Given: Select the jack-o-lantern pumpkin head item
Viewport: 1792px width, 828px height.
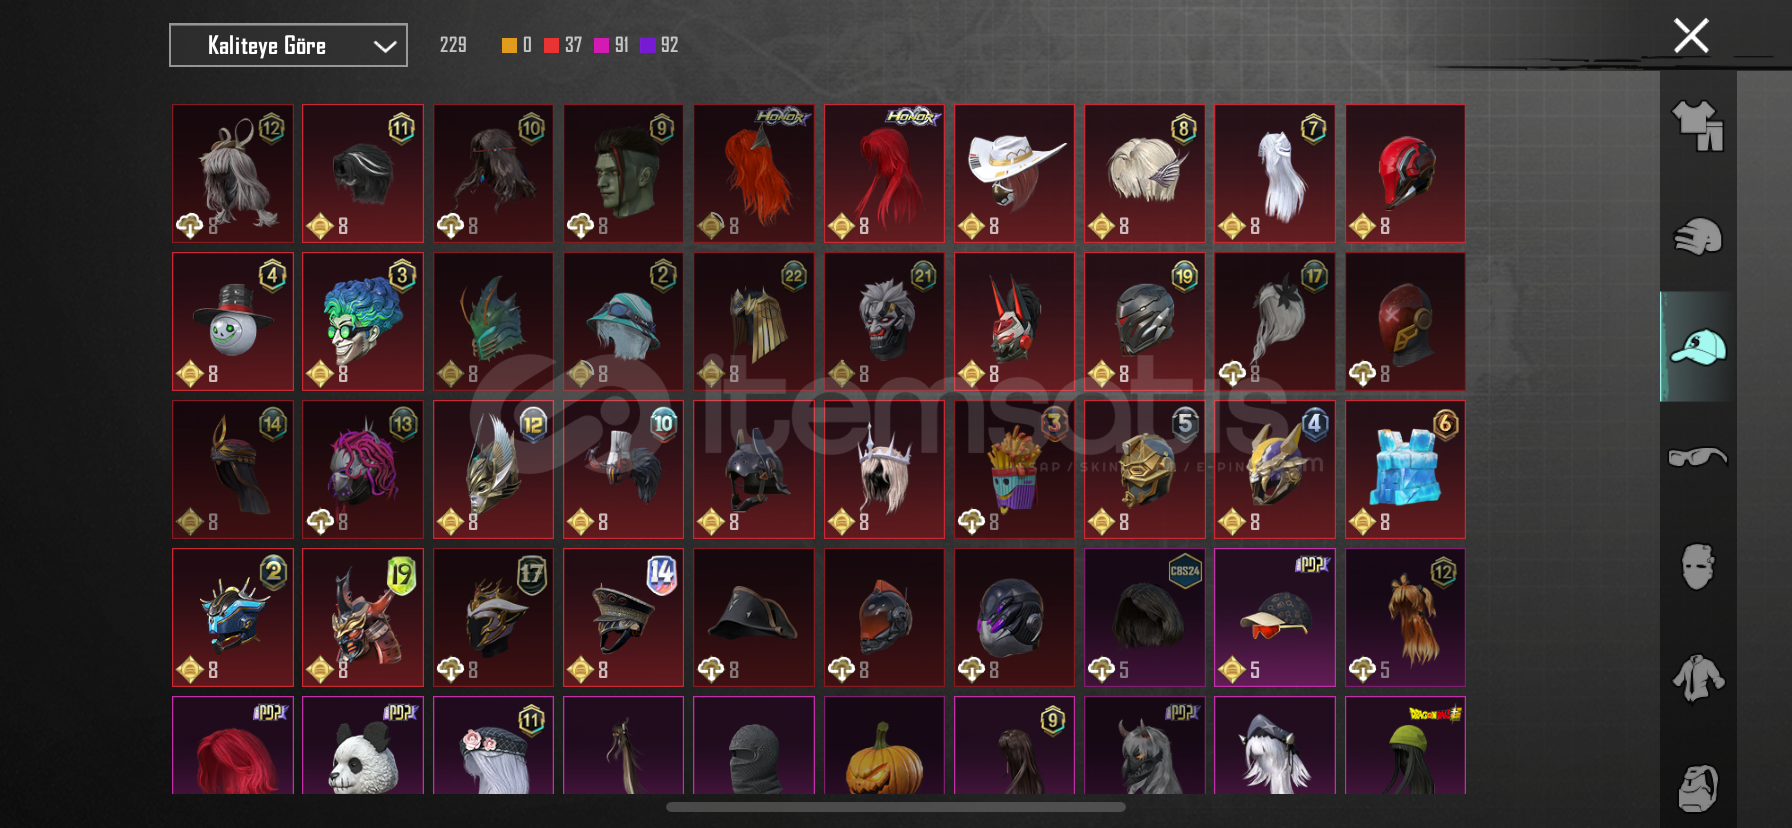Looking at the screenshot, I should click(884, 746).
